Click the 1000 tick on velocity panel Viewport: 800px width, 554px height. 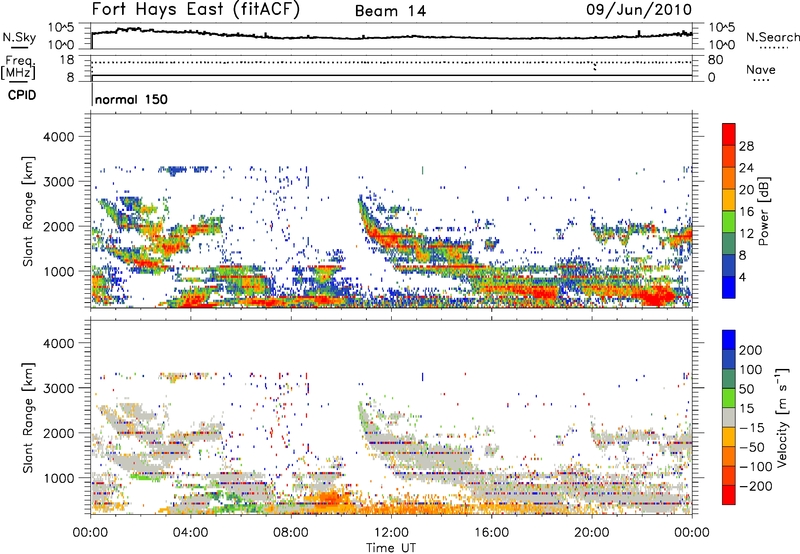click(x=59, y=478)
